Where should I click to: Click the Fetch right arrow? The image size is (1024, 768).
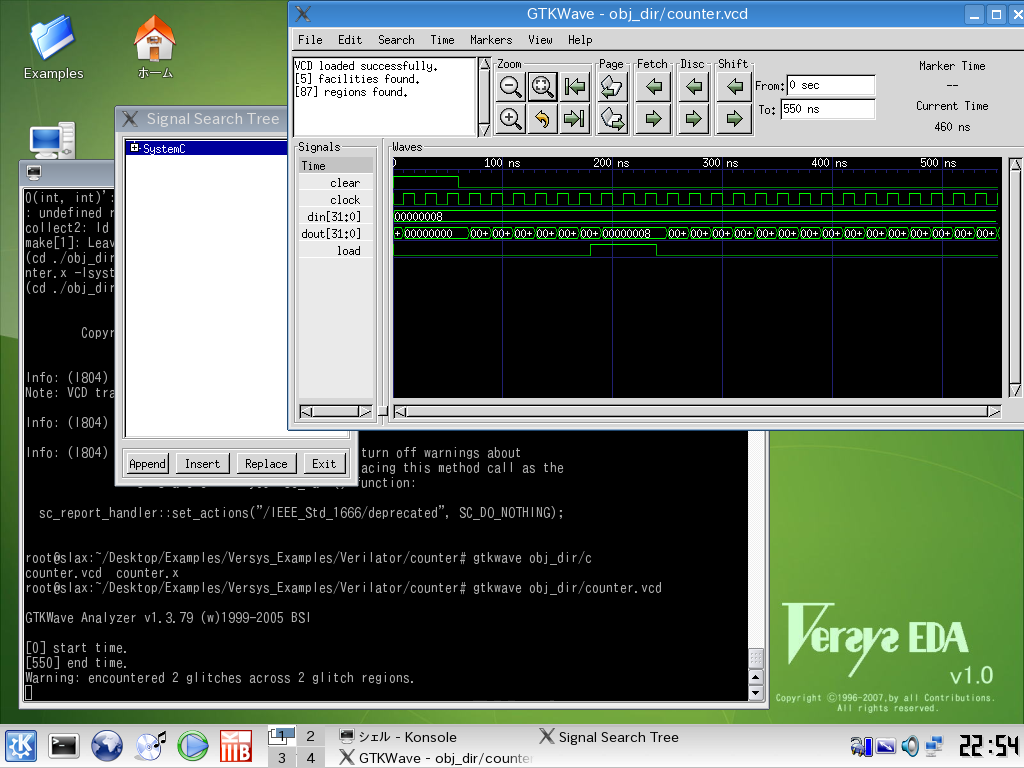tap(654, 119)
